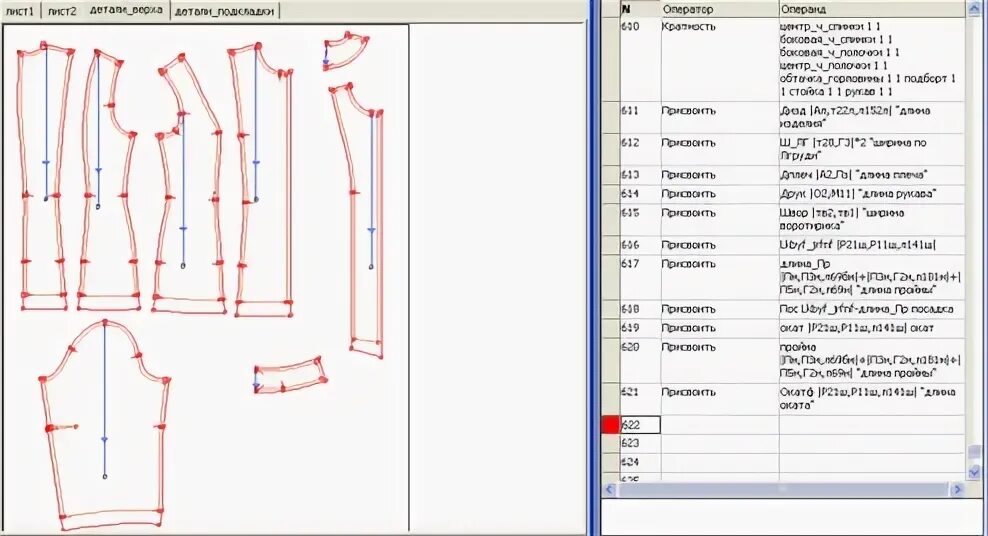Select row number 619 cell

(640, 328)
